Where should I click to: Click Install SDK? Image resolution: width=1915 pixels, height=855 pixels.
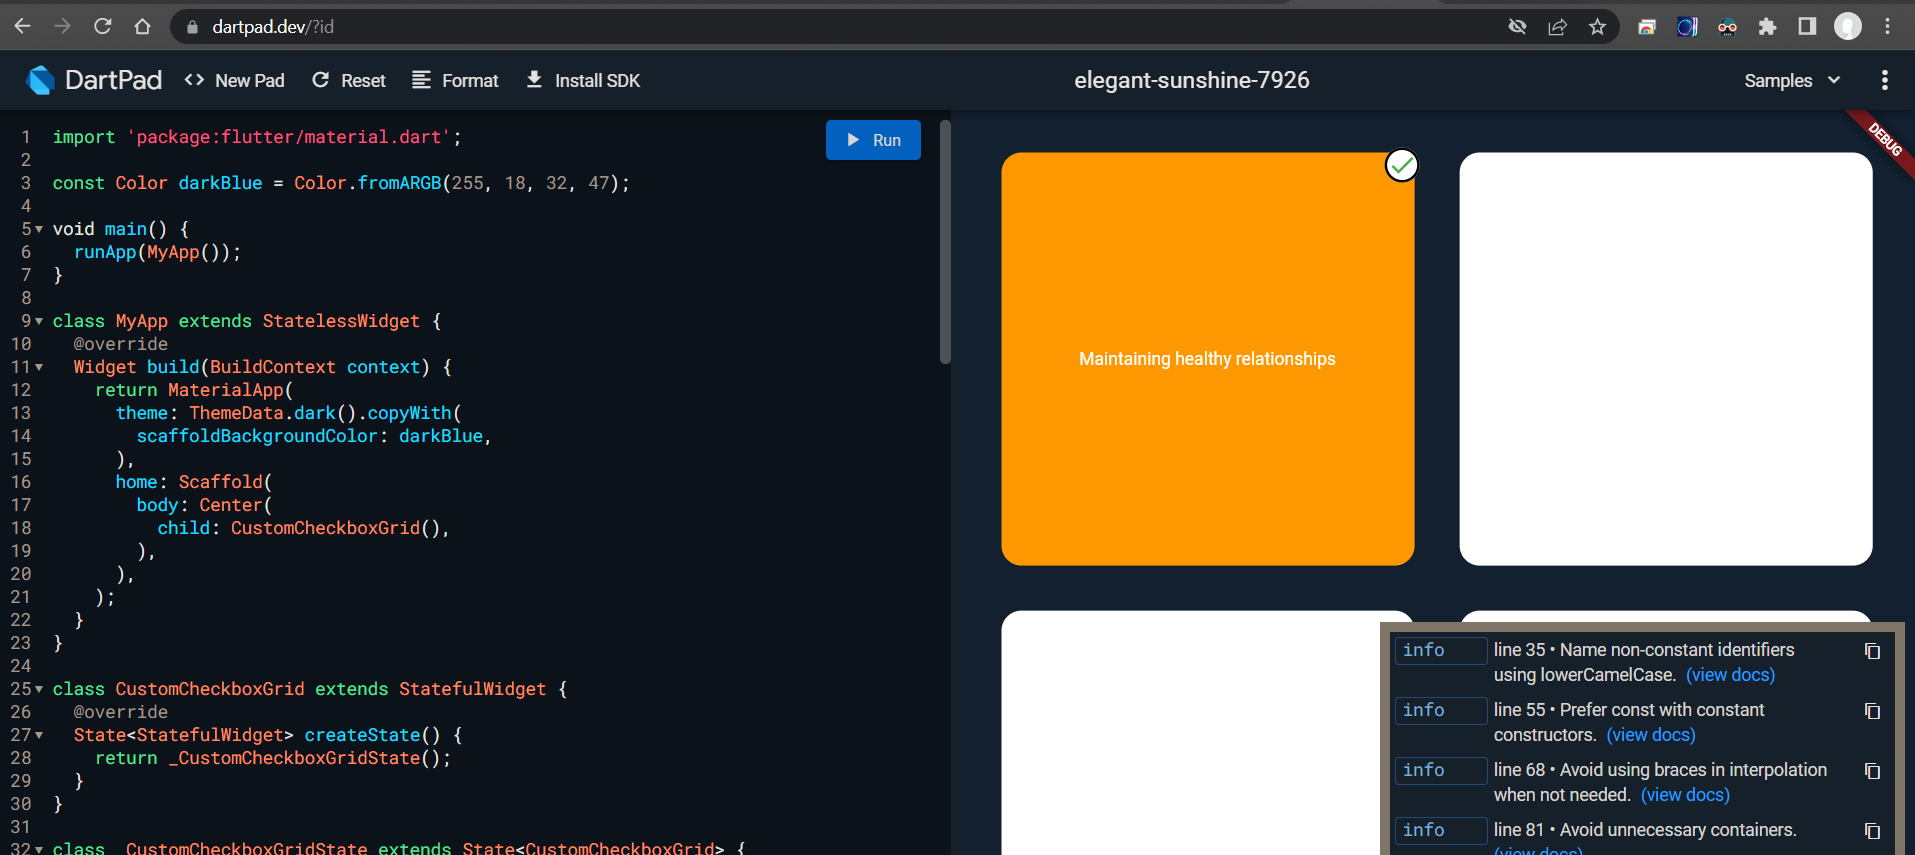pos(583,80)
